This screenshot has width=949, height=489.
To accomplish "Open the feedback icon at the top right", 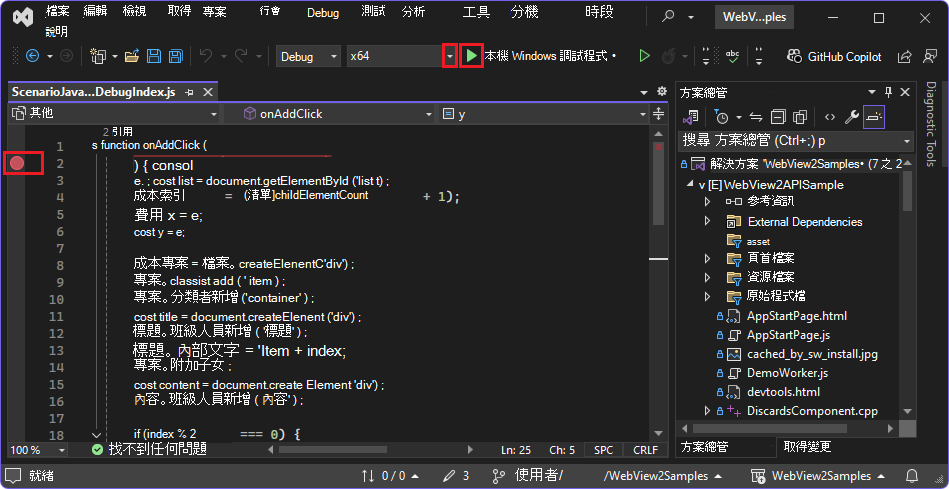I will click(x=930, y=56).
